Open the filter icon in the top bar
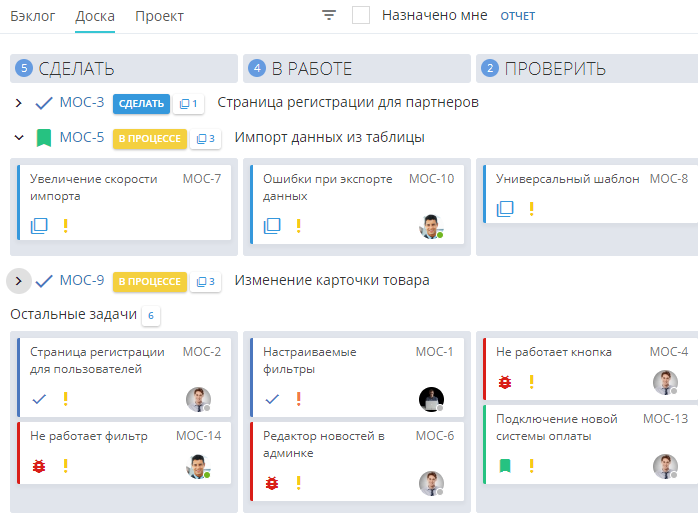The height and width of the screenshot is (513, 698). tap(329, 16)
